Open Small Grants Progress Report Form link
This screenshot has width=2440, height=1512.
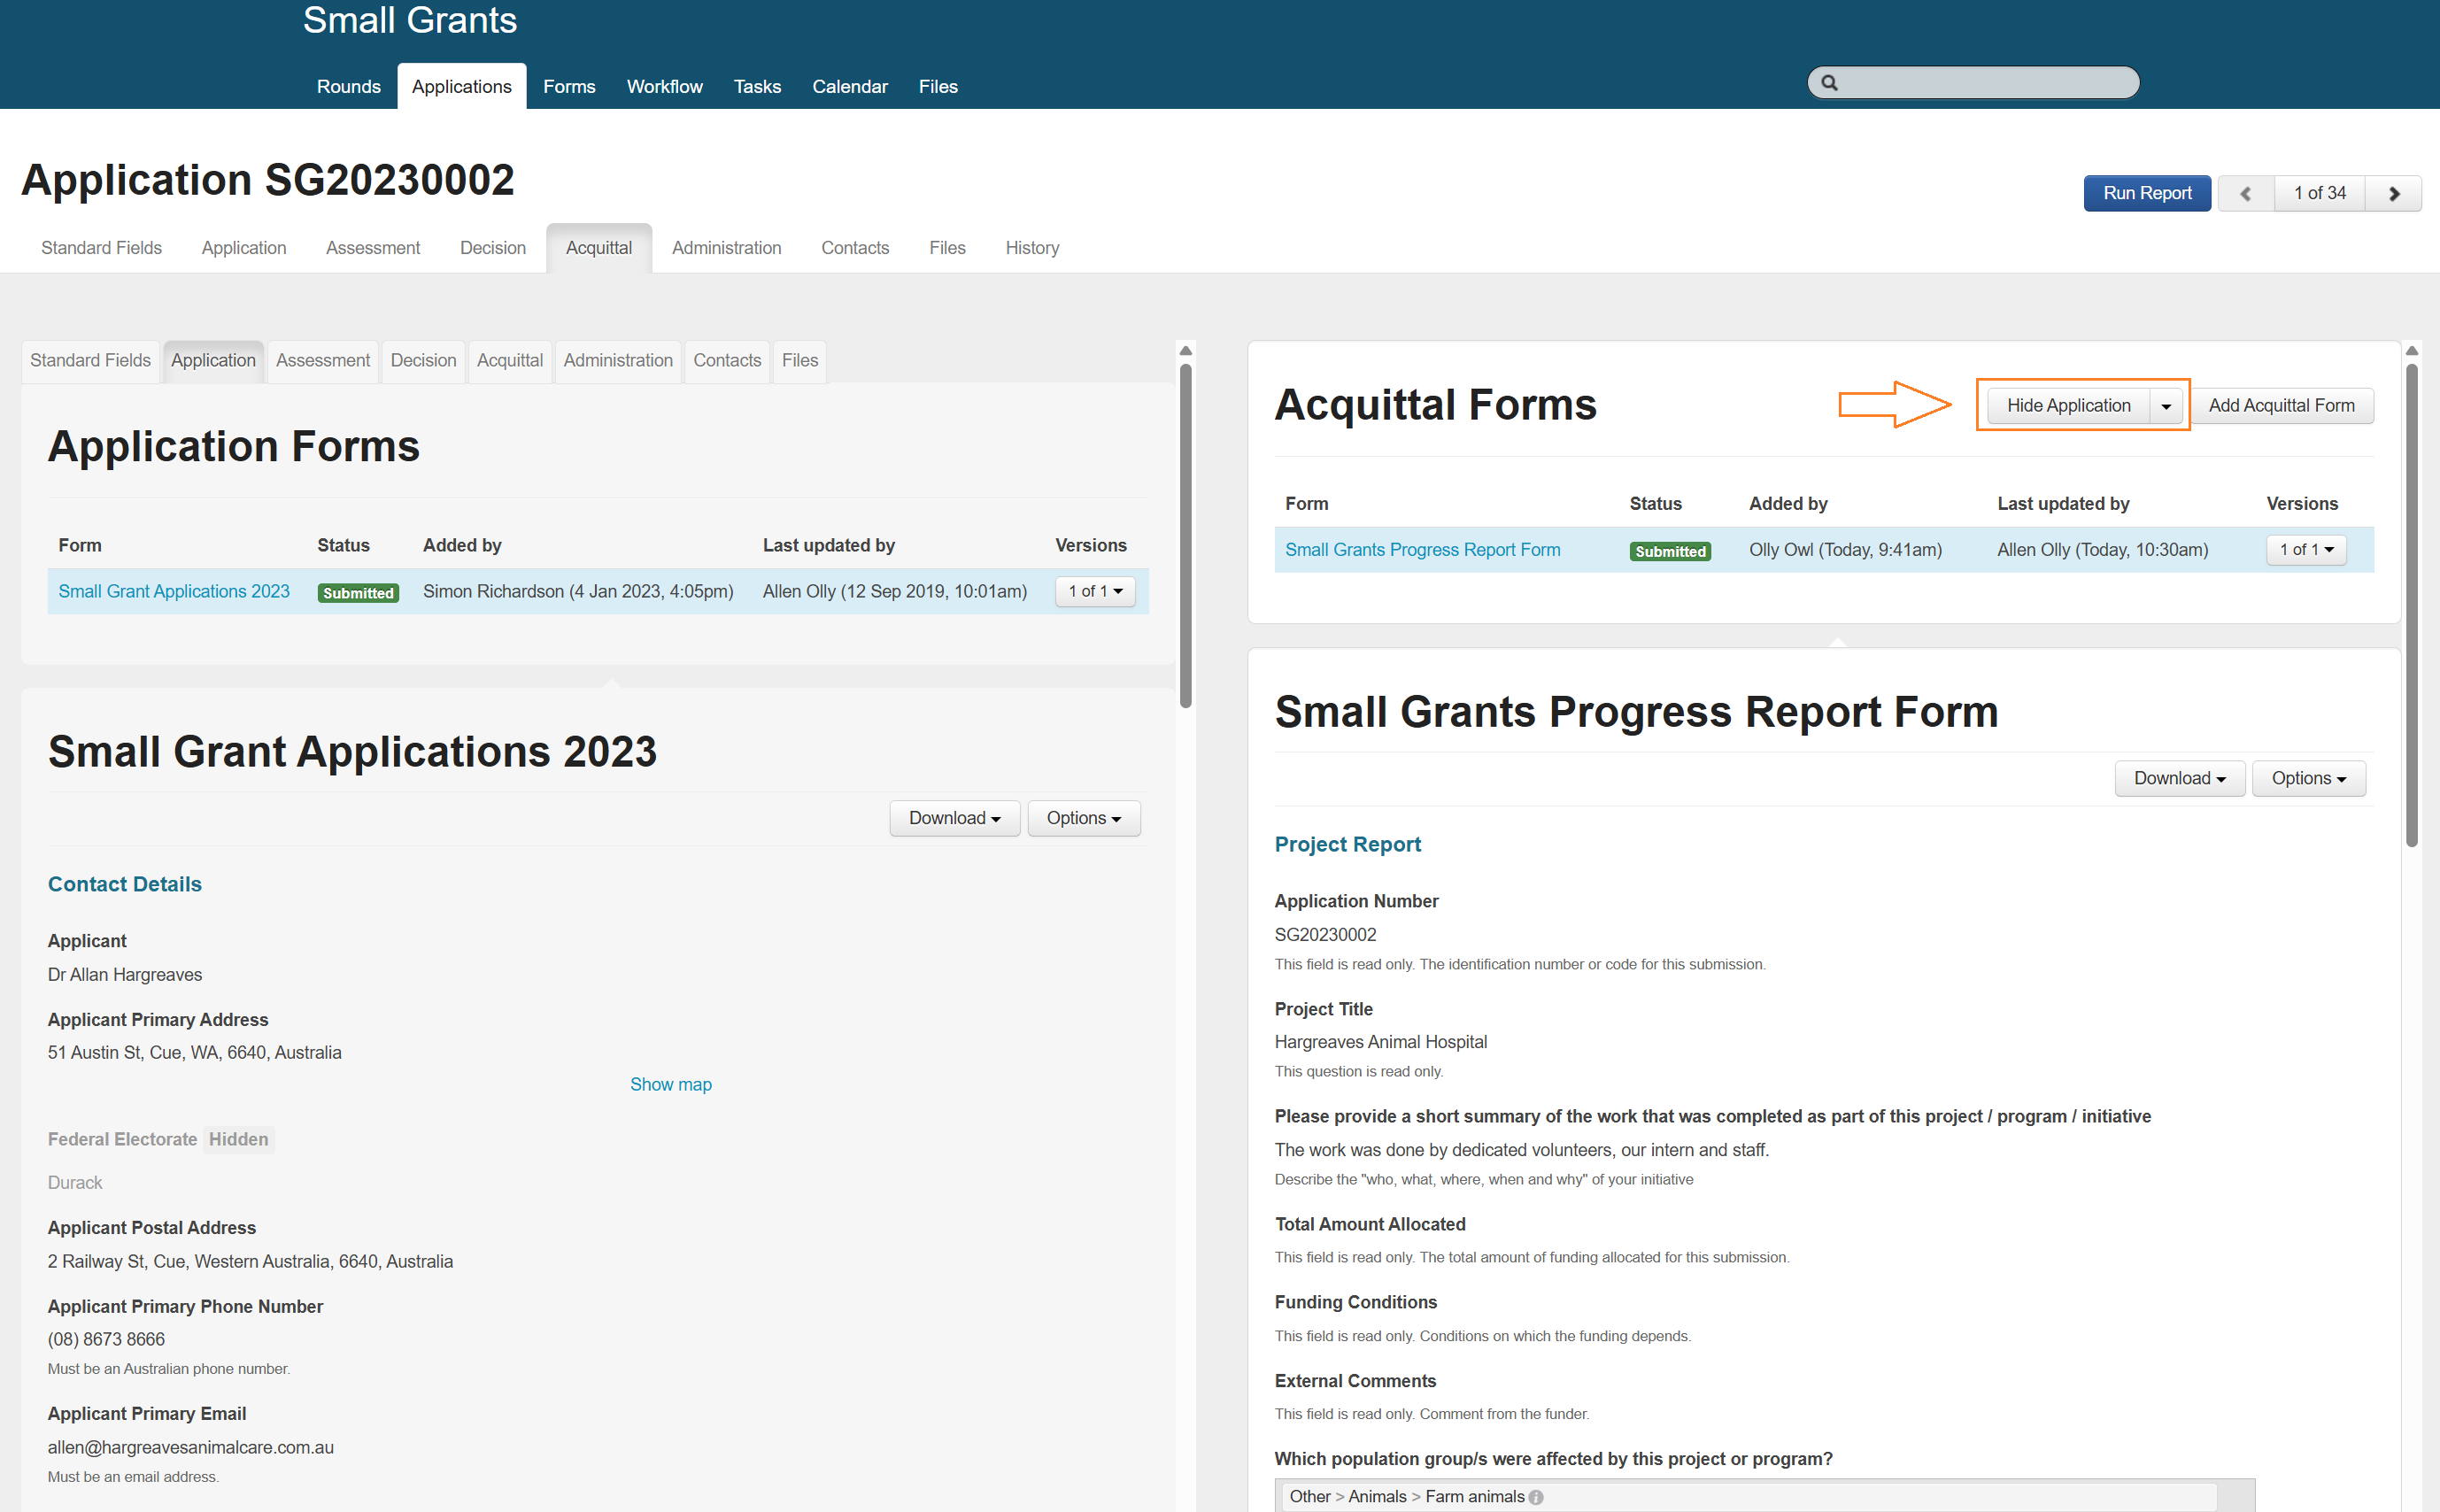pyautogui.click(x=1421, y=550)
